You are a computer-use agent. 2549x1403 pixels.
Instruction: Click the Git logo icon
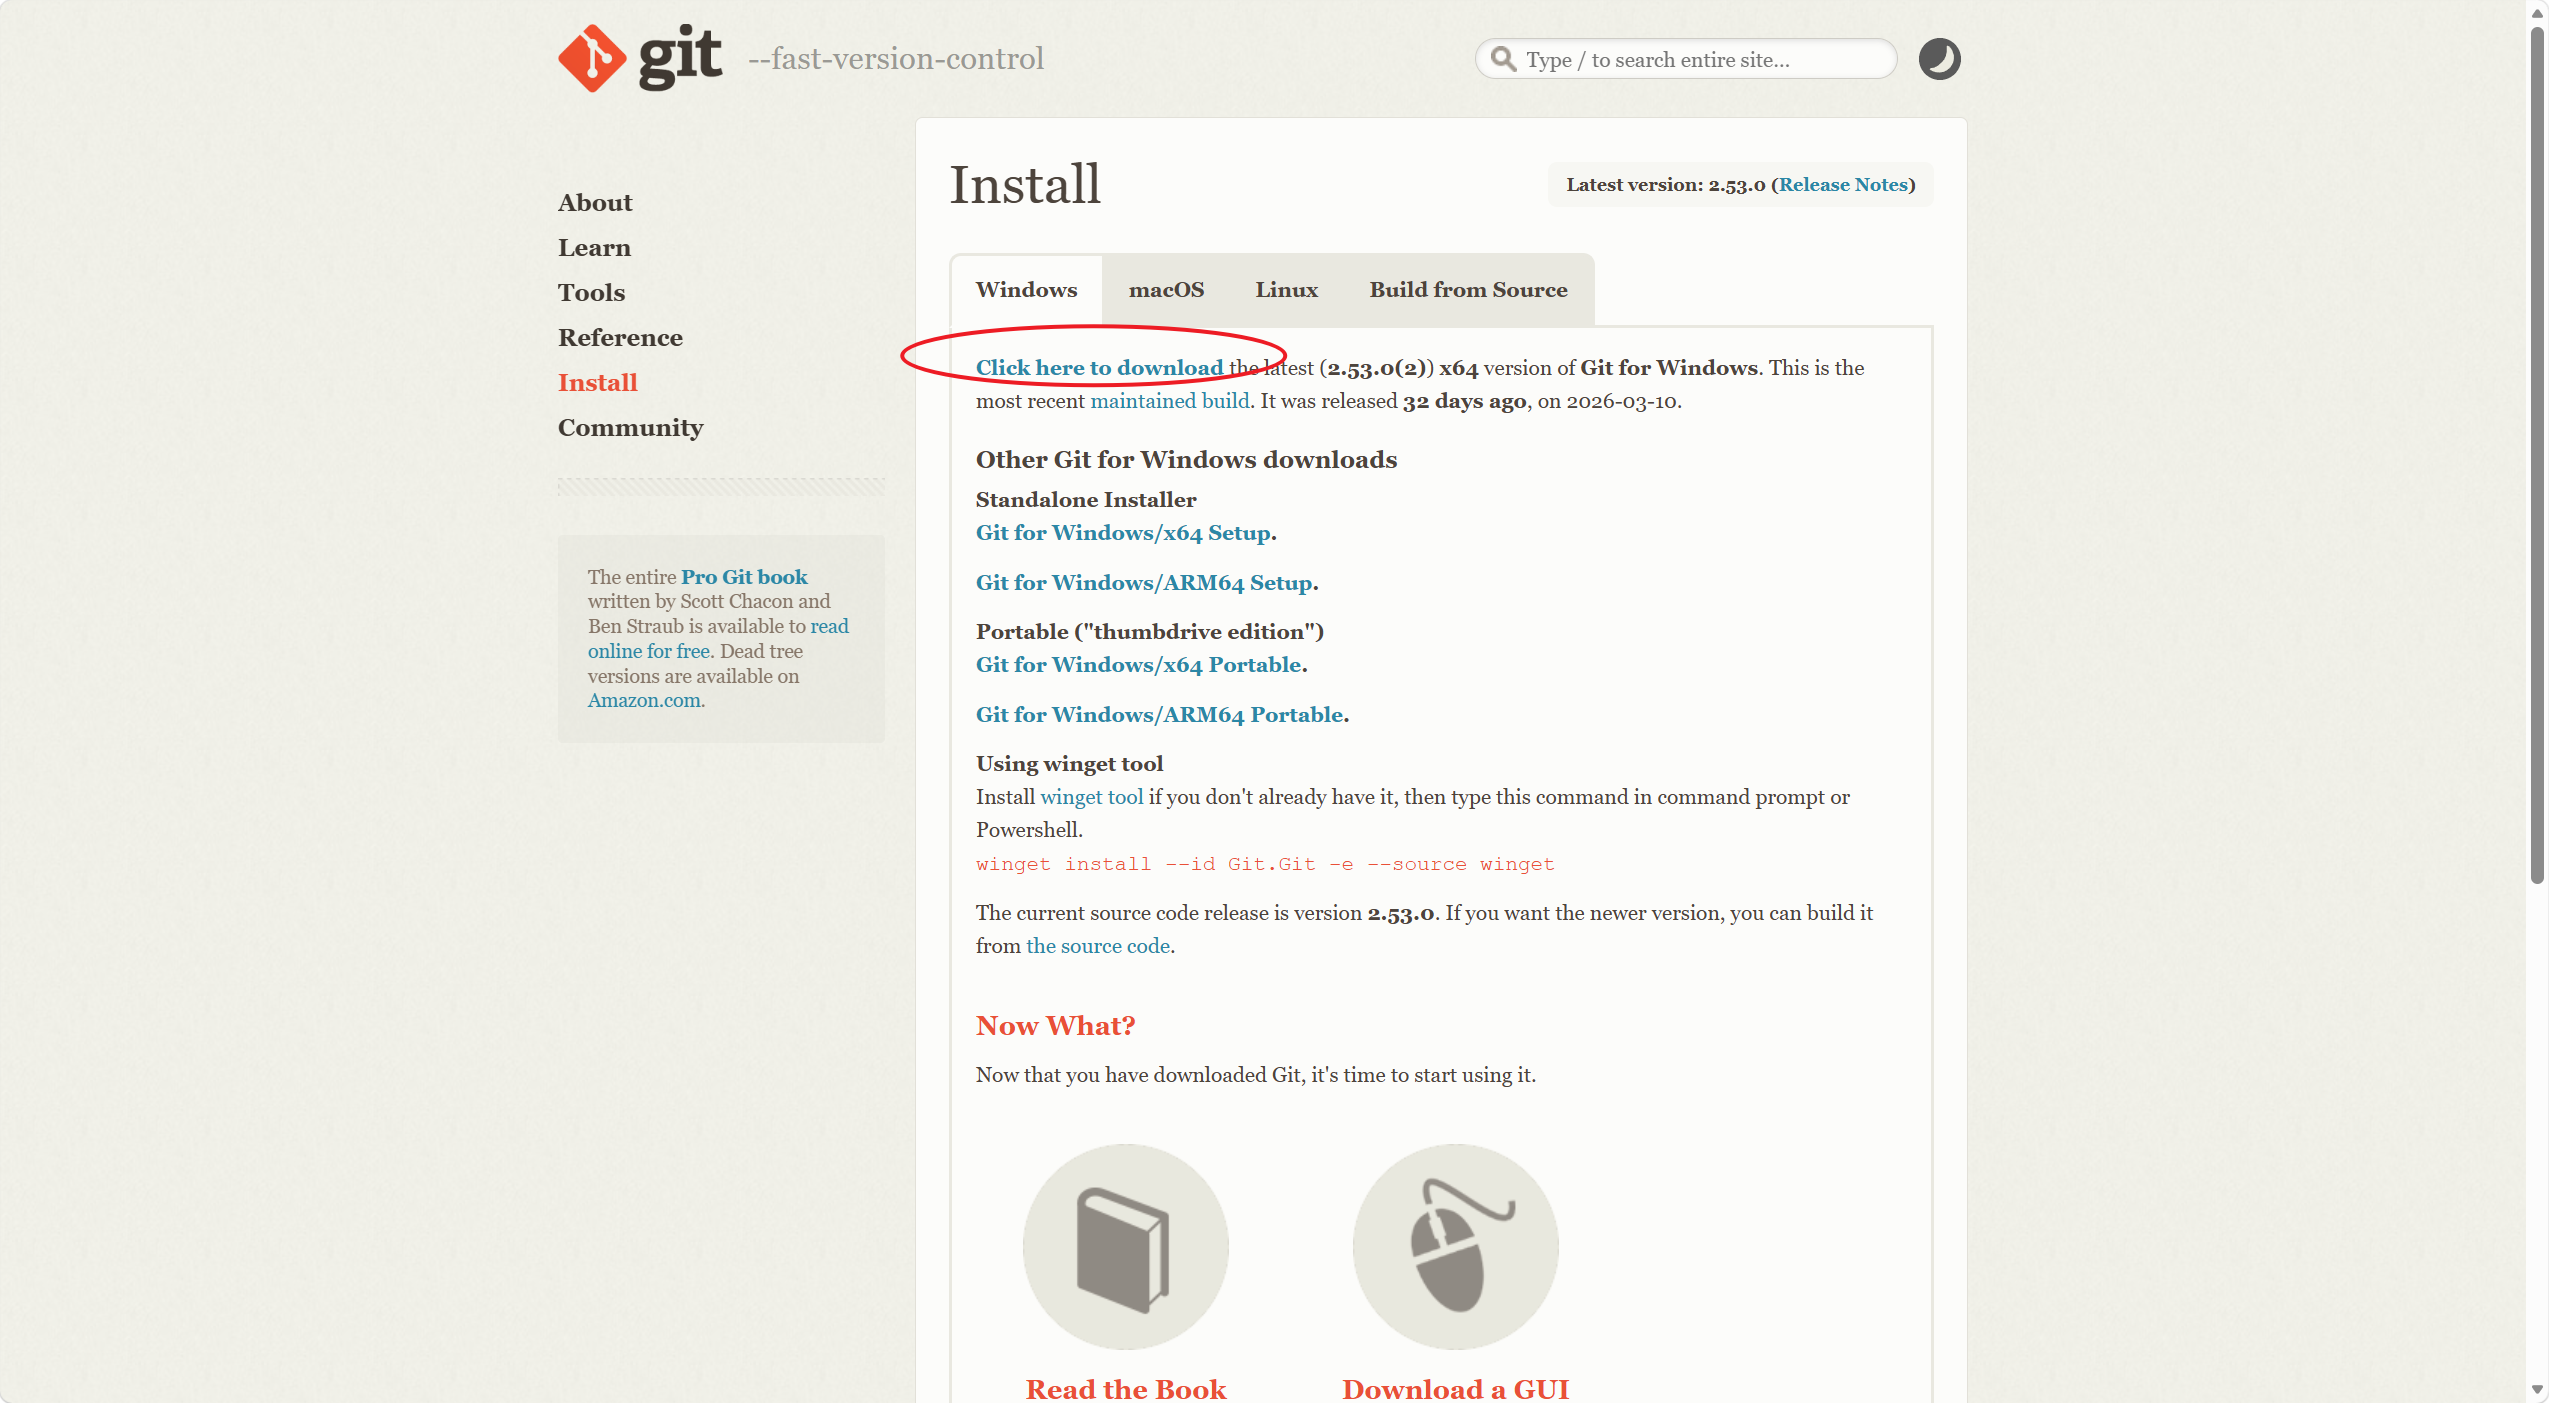(x=592, y=58)
